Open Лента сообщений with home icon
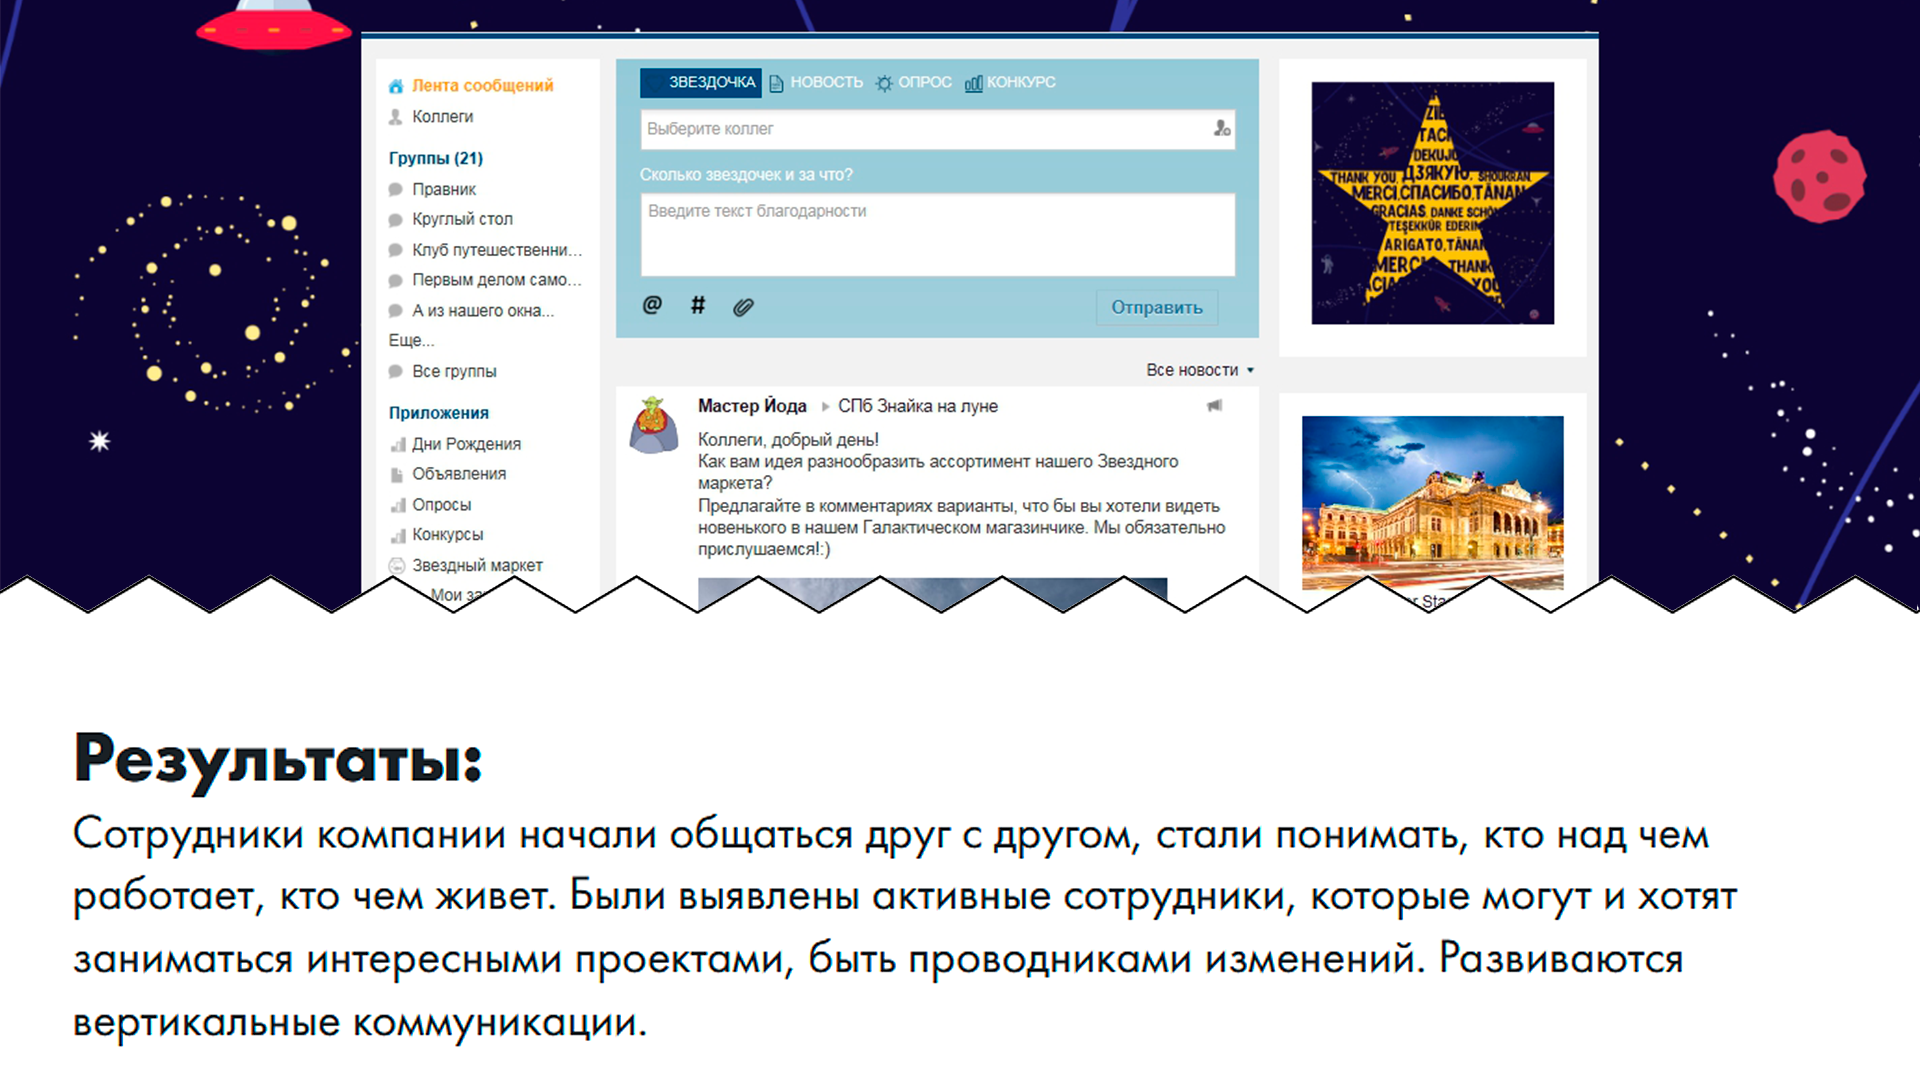The width and height of the screenshot is (1920, 1080). click(481, 86)
